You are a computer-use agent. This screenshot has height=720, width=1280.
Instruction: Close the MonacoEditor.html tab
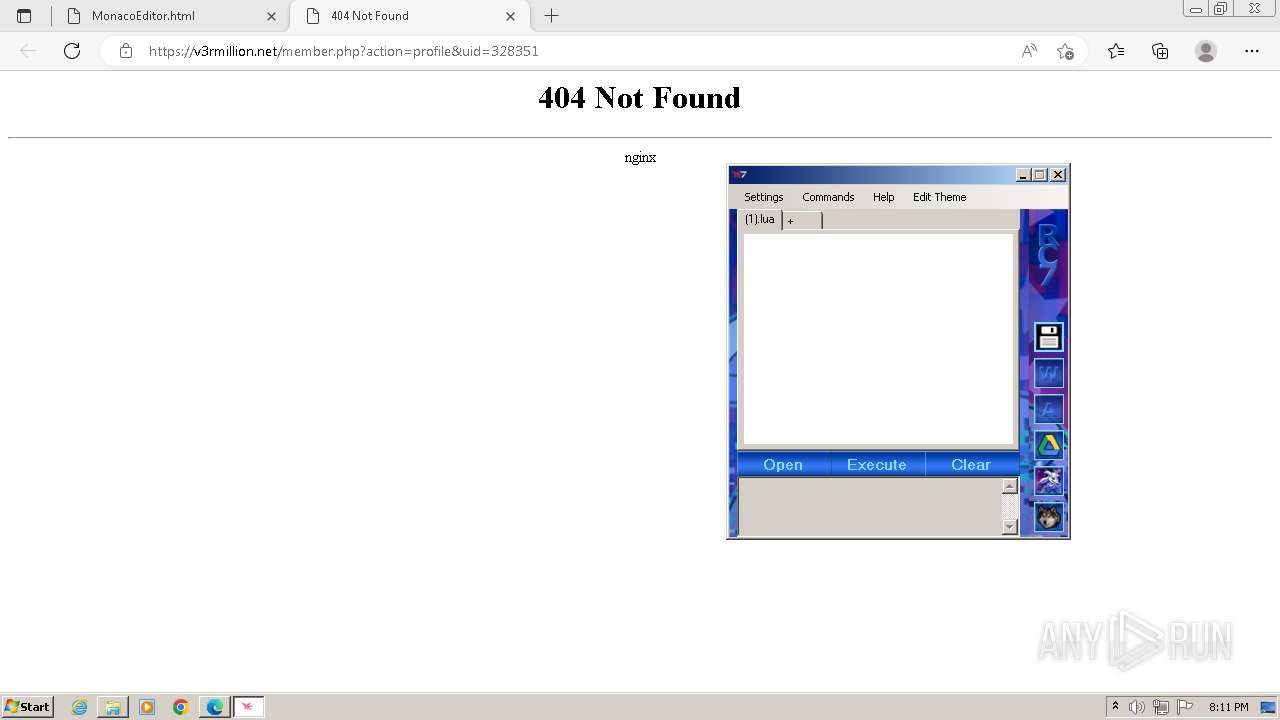[271, 16]
